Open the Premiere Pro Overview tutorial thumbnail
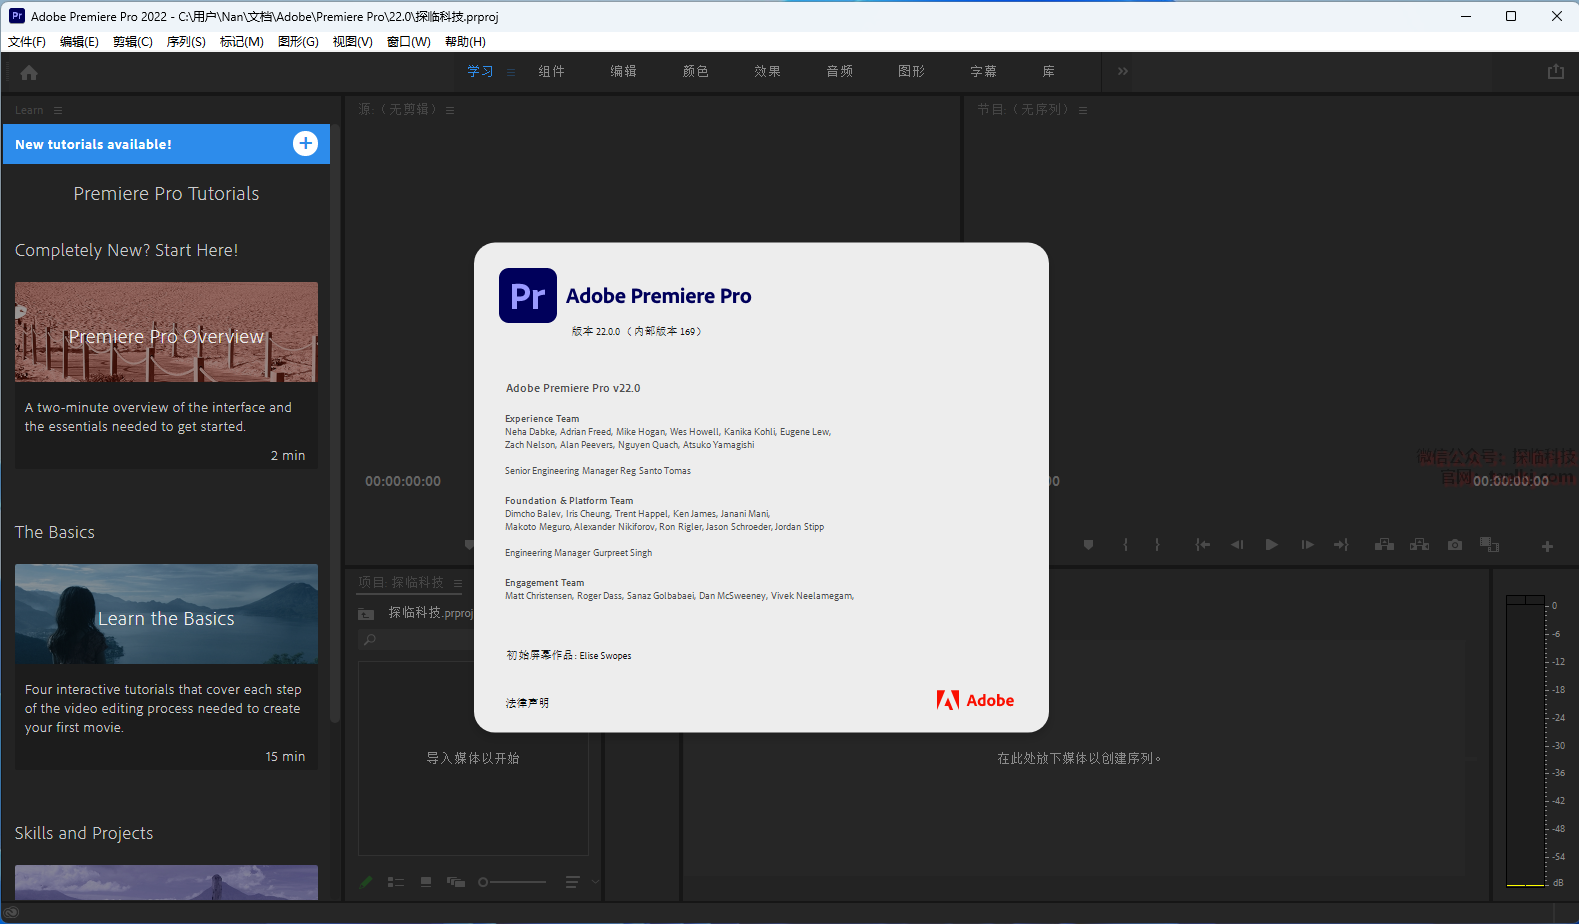 pos(166,332)
